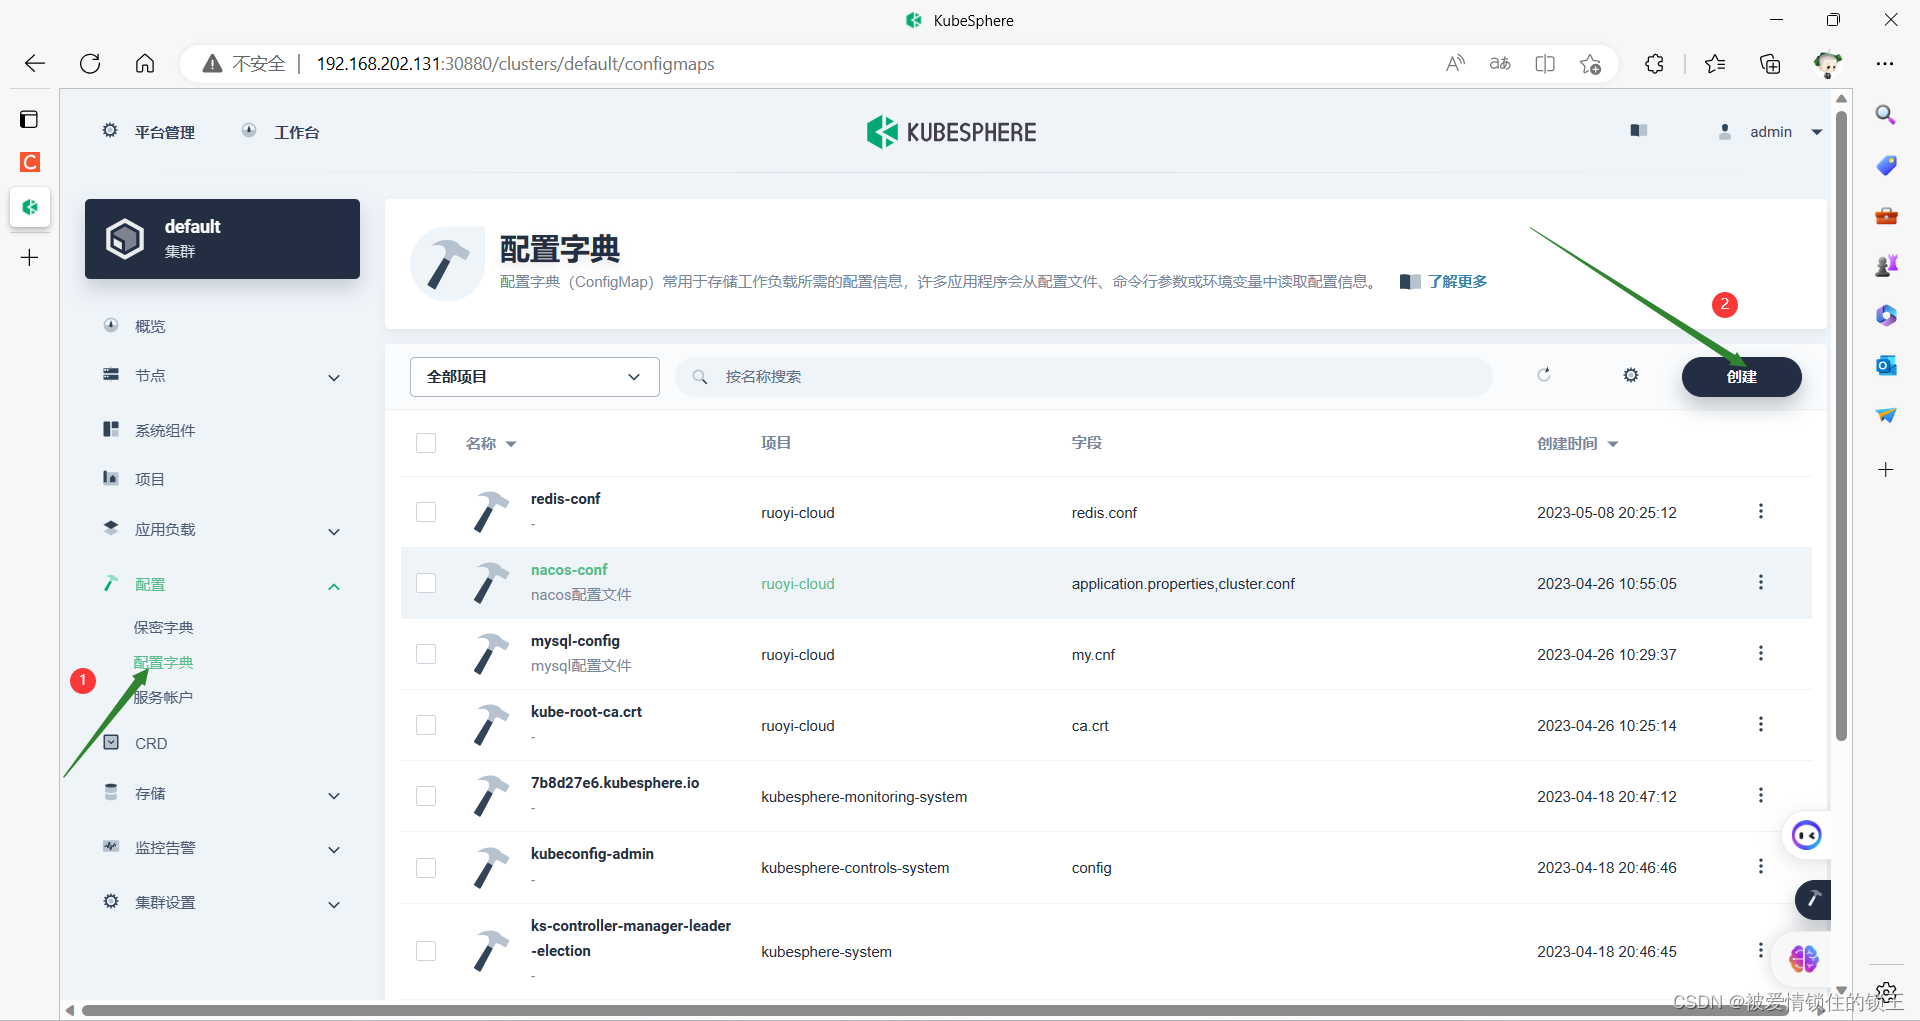Open the admin user dropdown
The image size is (1920, 1021).
1771,132
